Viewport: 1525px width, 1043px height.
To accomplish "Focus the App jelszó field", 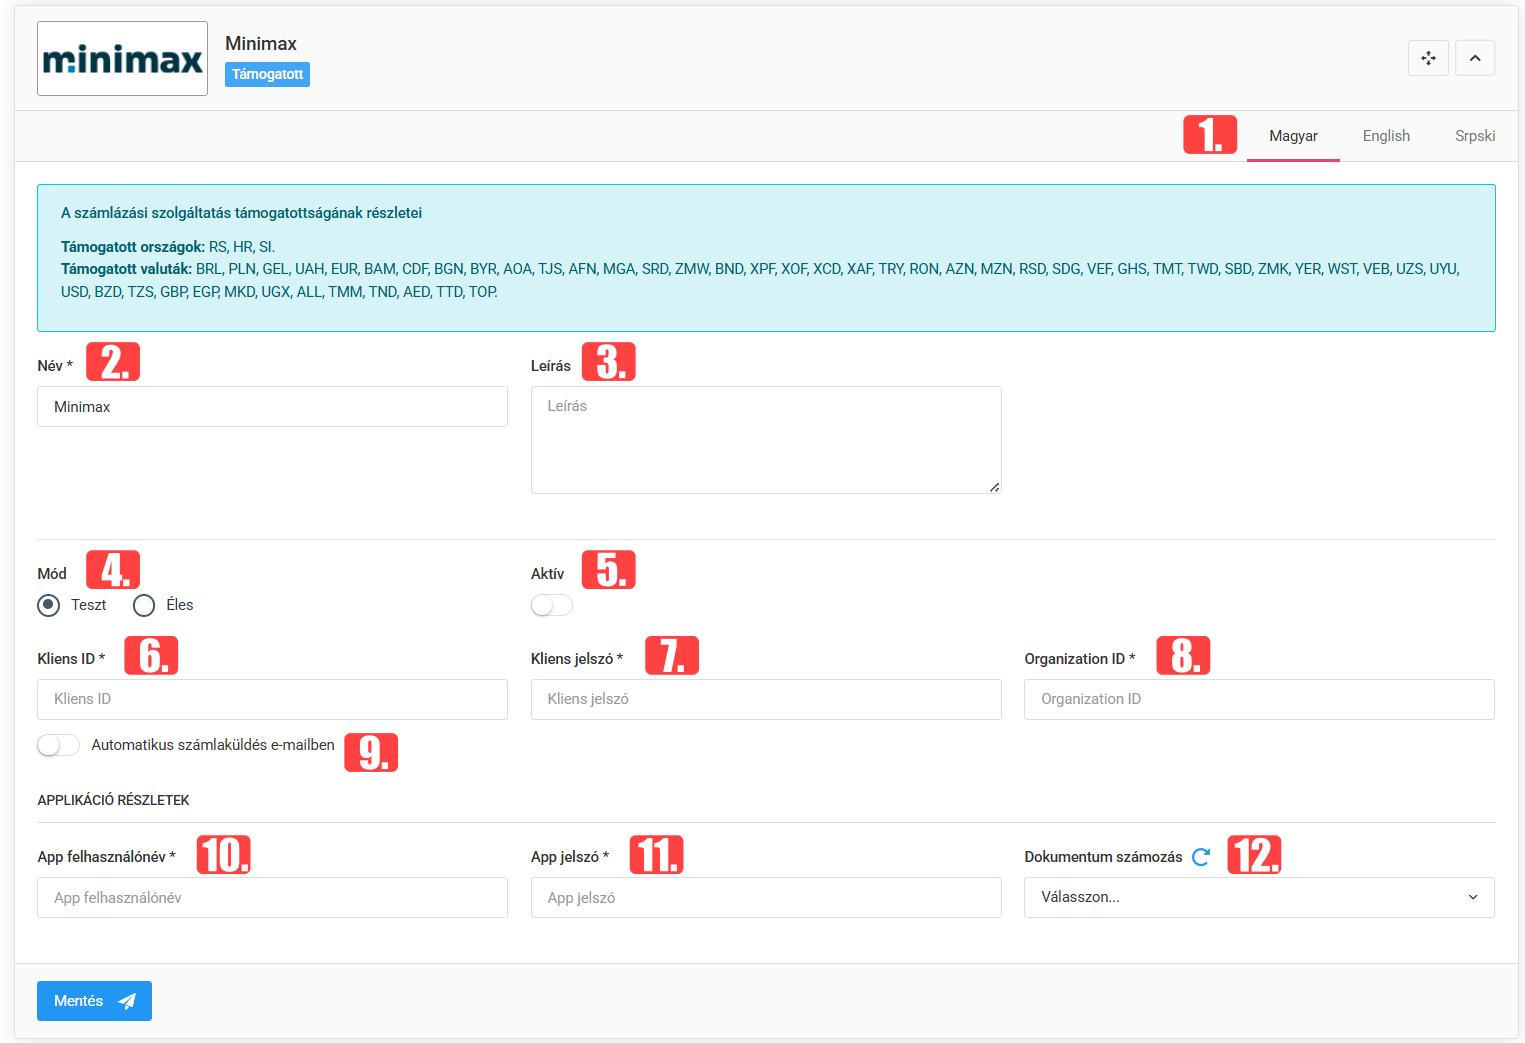I will click(x=766, y=897).
